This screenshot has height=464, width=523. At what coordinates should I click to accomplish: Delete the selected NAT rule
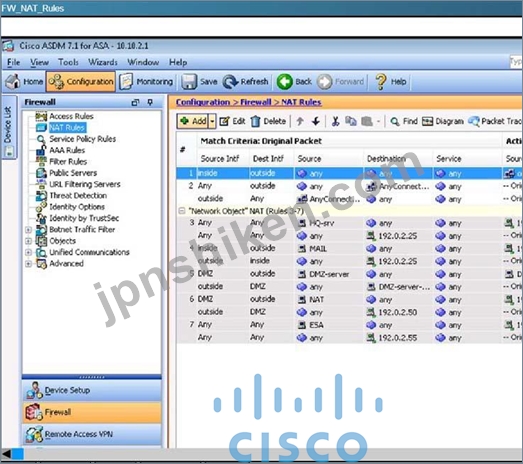tap(268, 121)
